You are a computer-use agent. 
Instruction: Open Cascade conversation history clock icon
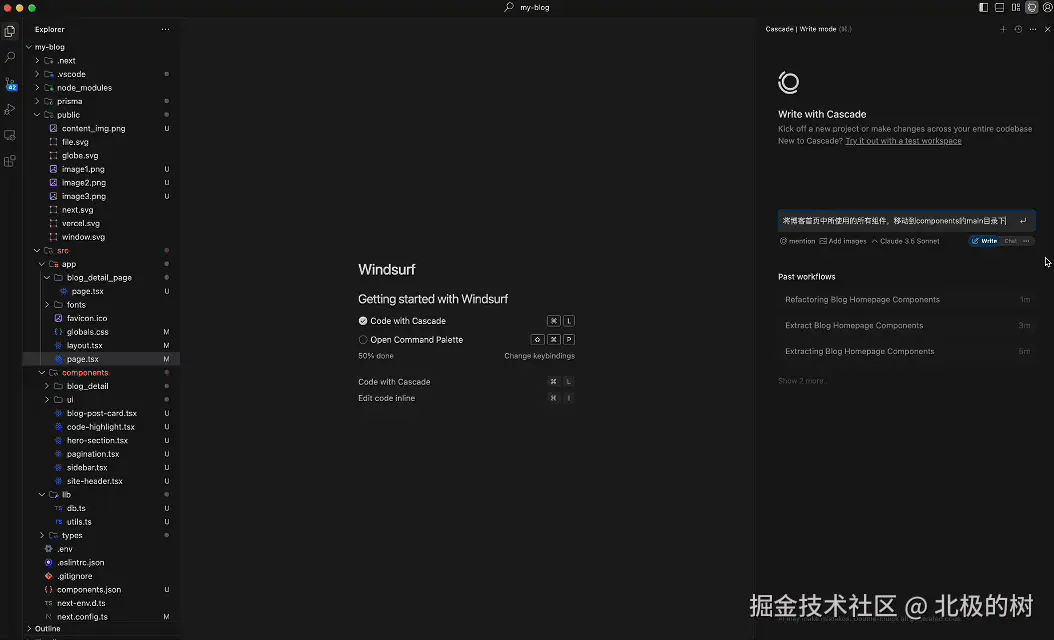pos(1018,30)
